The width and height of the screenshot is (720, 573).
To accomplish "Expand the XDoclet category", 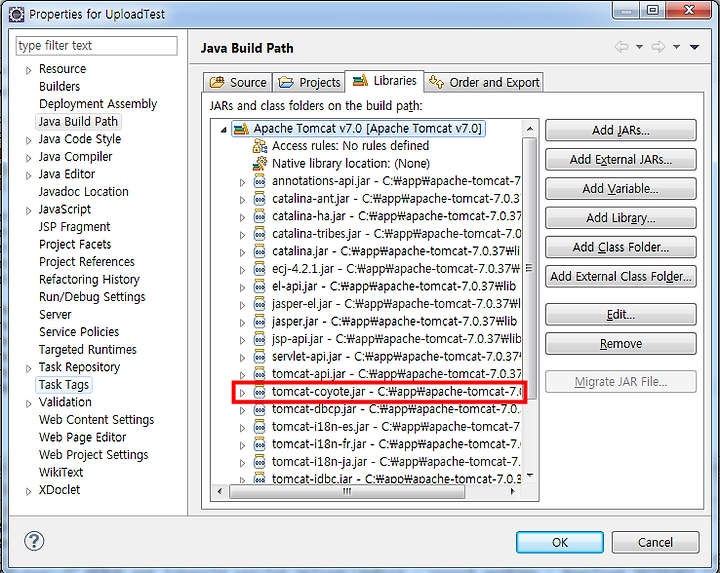I will pyautogui.click(x=28, y=491).
